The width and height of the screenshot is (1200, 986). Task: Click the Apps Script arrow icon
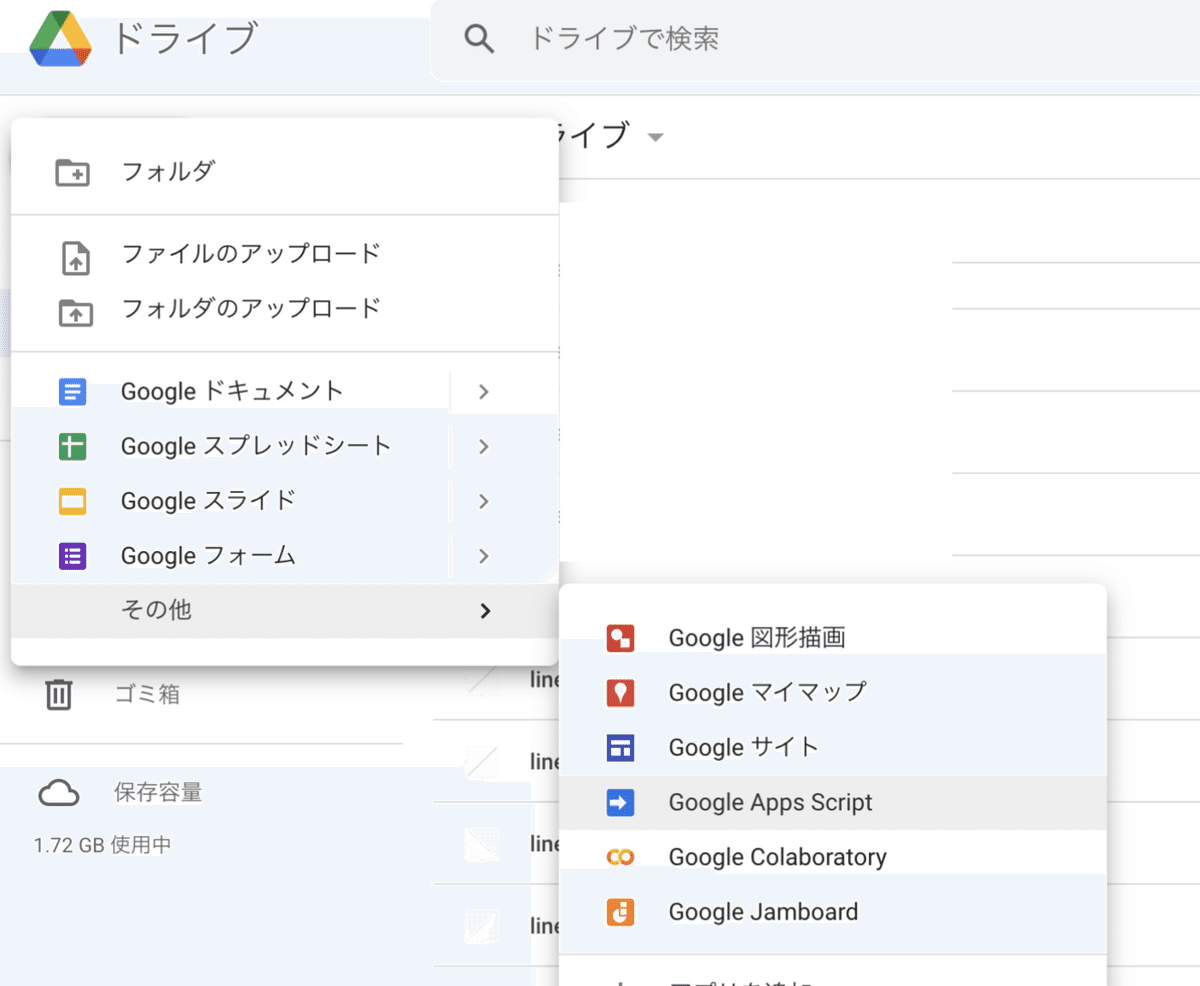[x=620, y=802]
